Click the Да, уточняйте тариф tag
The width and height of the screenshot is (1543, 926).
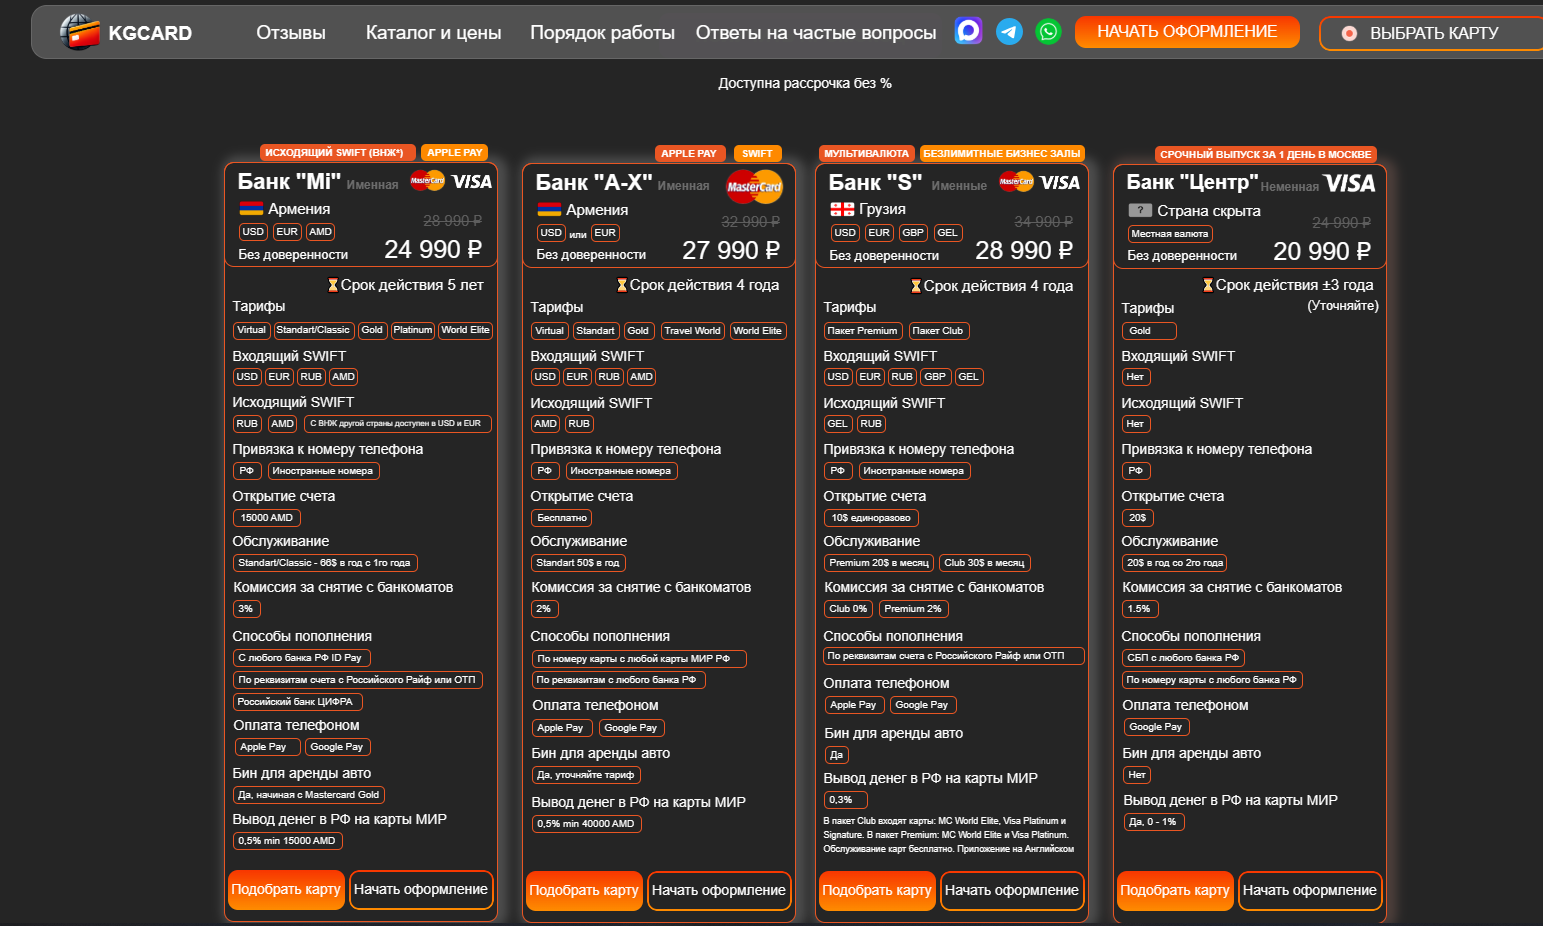(x=586, y=775)
